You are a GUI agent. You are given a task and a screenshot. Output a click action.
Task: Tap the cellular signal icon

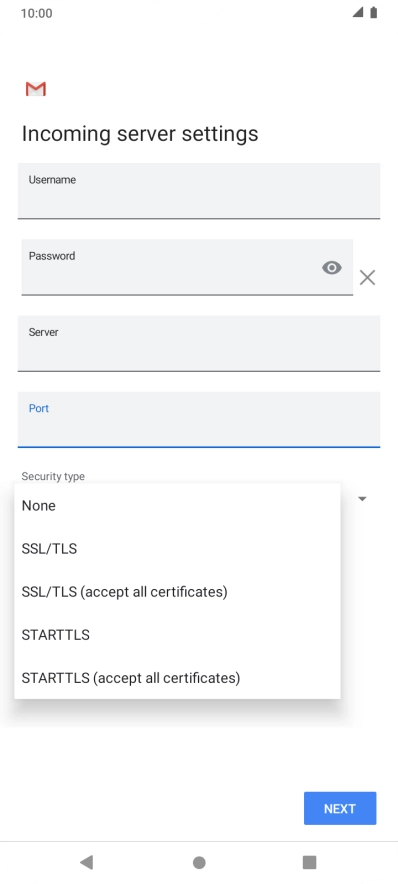pyautogui.click(x=358, y=13)
